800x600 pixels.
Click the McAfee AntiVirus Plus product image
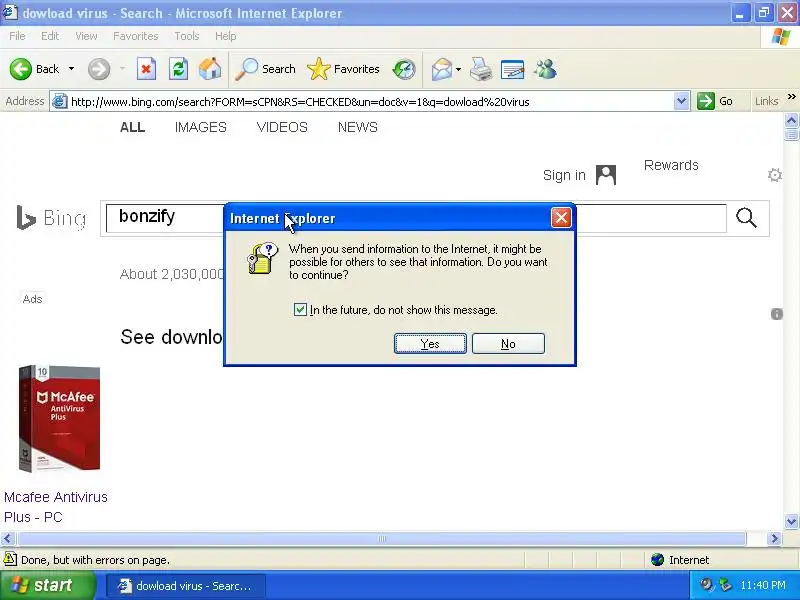[59, 419]
